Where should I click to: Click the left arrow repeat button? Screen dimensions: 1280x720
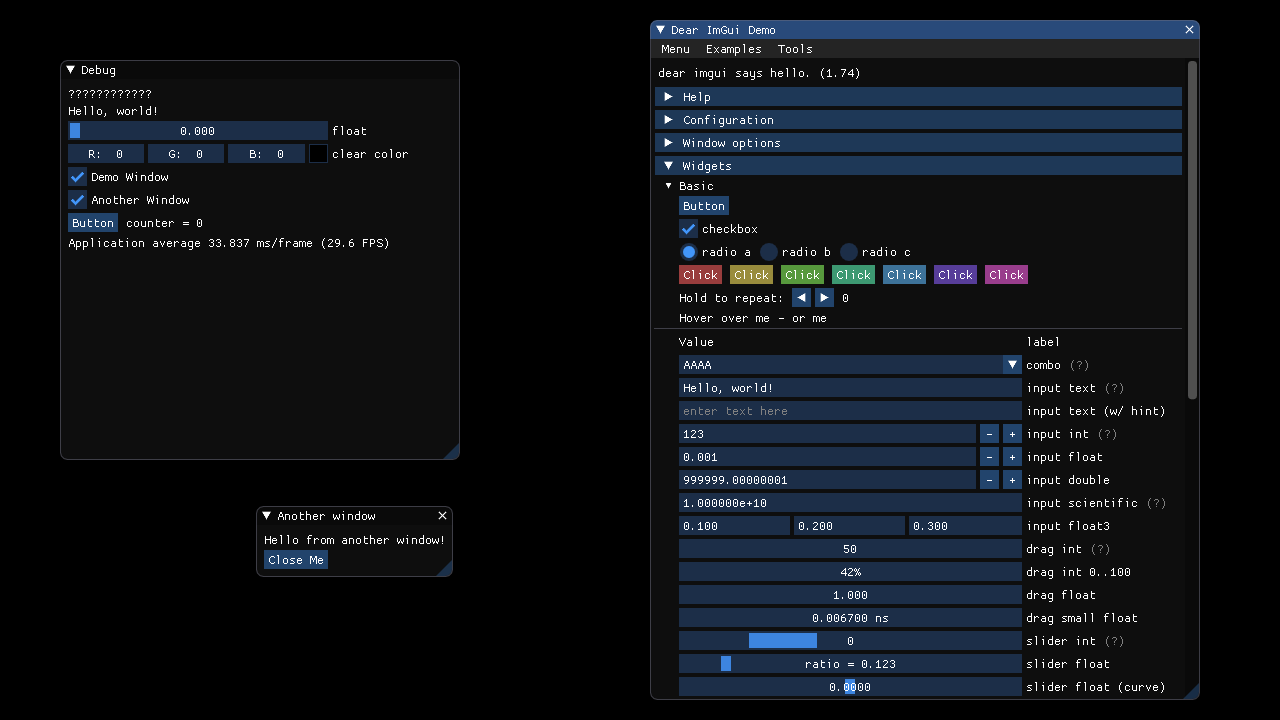[801, 298]
